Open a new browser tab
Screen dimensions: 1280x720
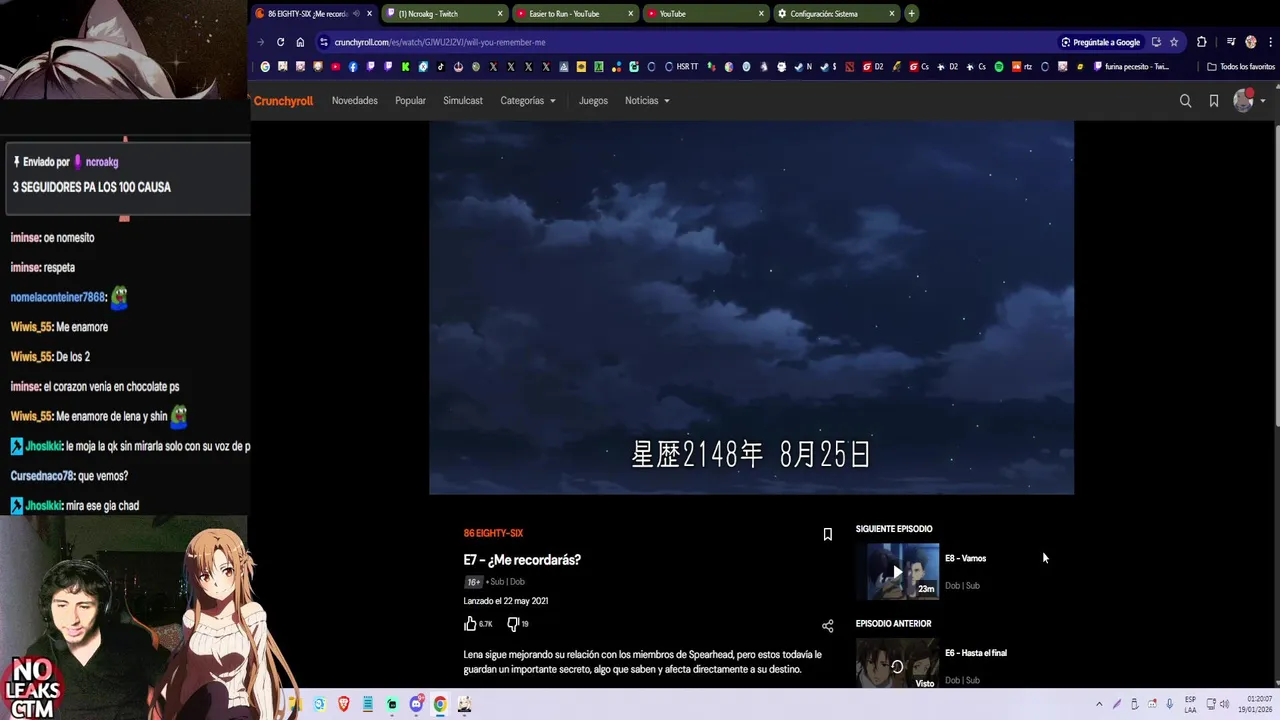[911, 14]
